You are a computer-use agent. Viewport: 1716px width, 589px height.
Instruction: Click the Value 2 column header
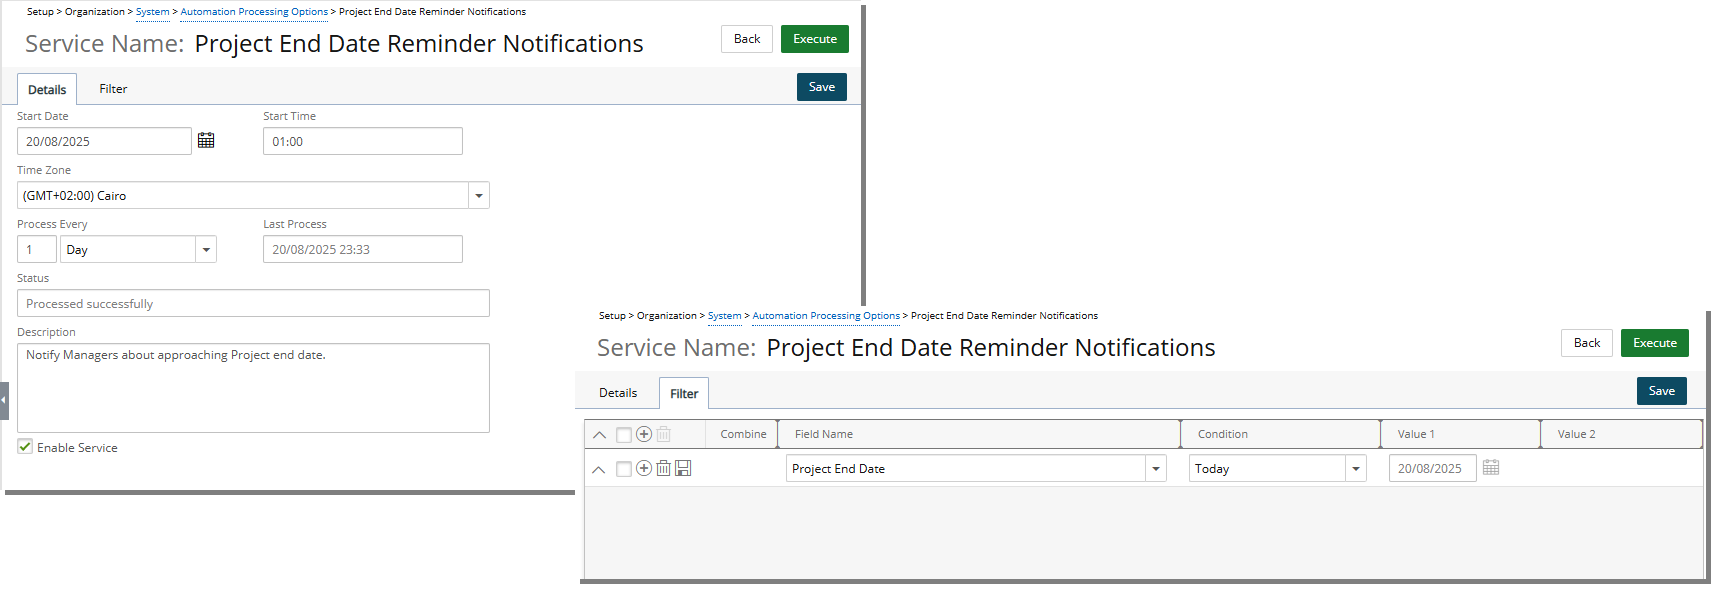click(1621, 434)
